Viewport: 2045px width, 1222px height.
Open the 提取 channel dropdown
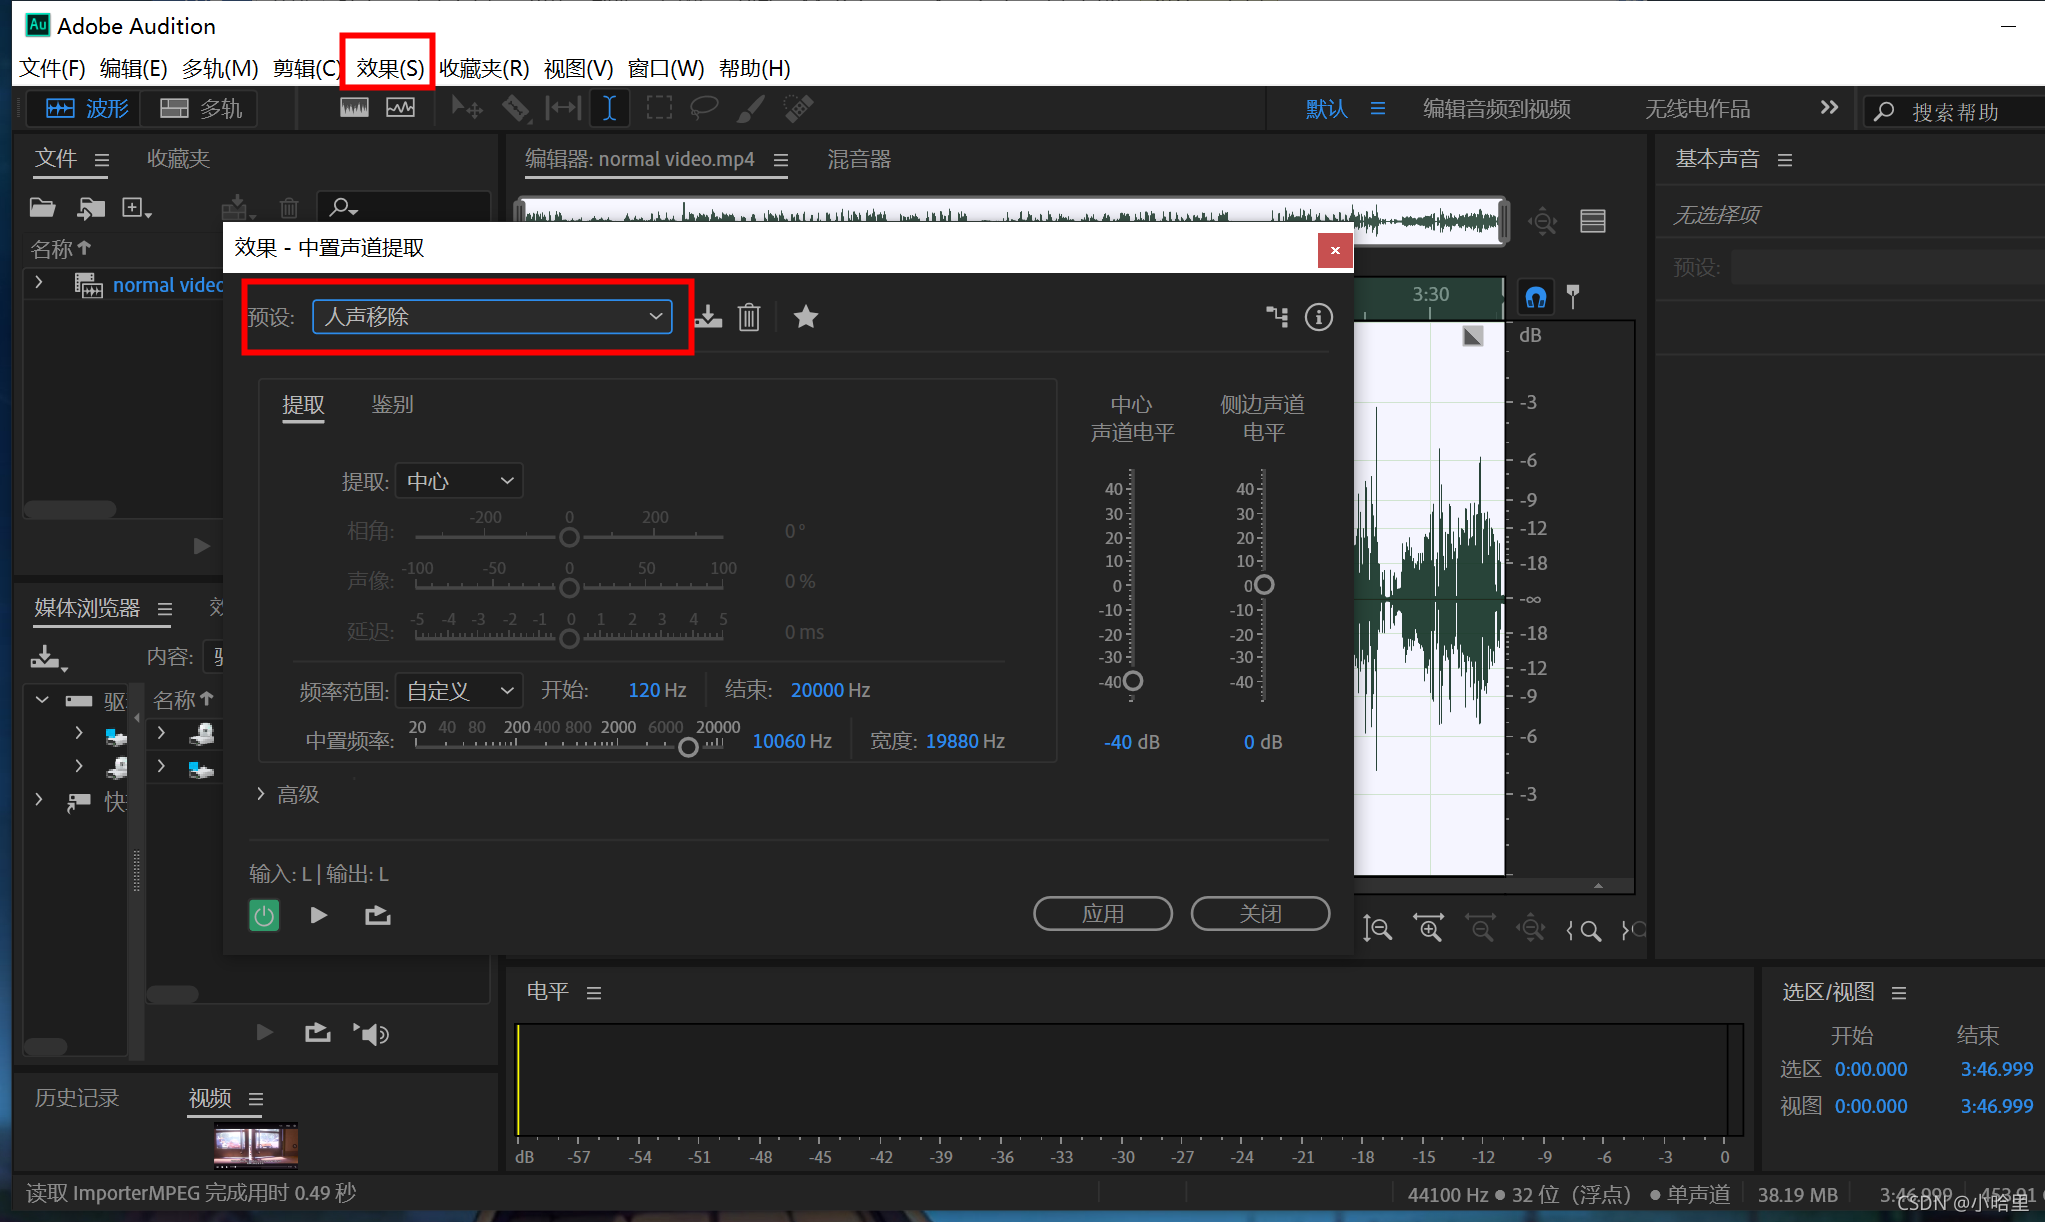459,481
